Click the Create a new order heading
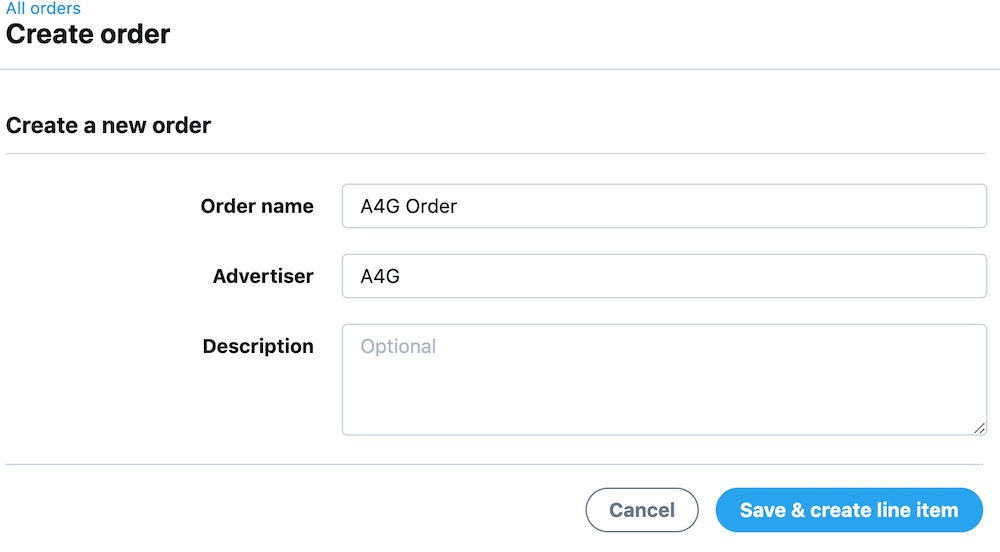Screen dimensions: 1000x552 [108, 126]
